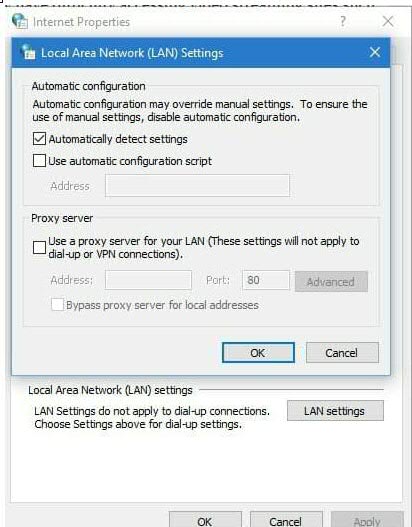Click the Internet Properties globe icon
Image resolution: width=412 pixels, height=527 pixels.
pos(19,21)
